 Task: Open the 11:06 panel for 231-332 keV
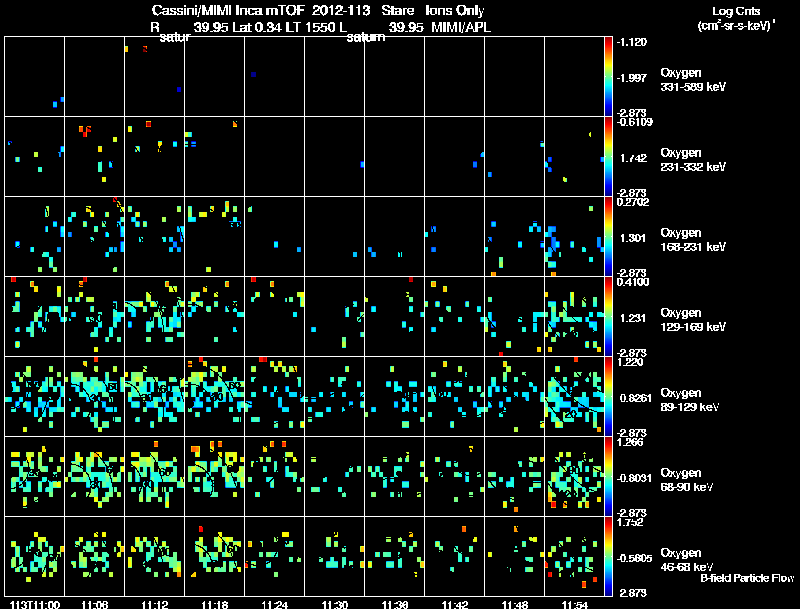tap(94, 157)
